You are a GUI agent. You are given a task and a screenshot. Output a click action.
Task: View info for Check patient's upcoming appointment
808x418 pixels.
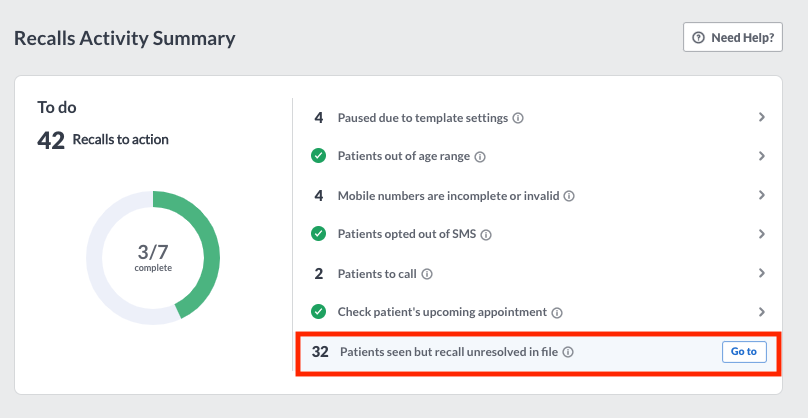557,313
